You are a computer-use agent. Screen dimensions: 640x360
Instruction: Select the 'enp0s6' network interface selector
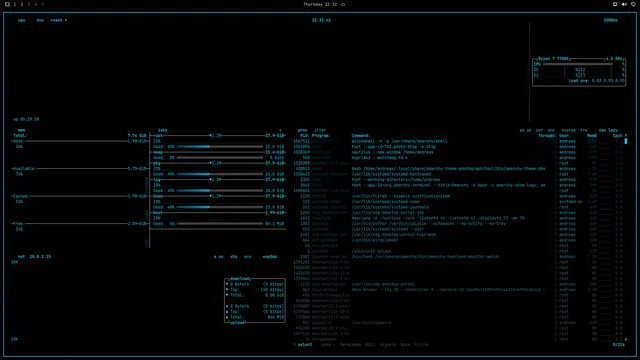(x=270, y=257)
